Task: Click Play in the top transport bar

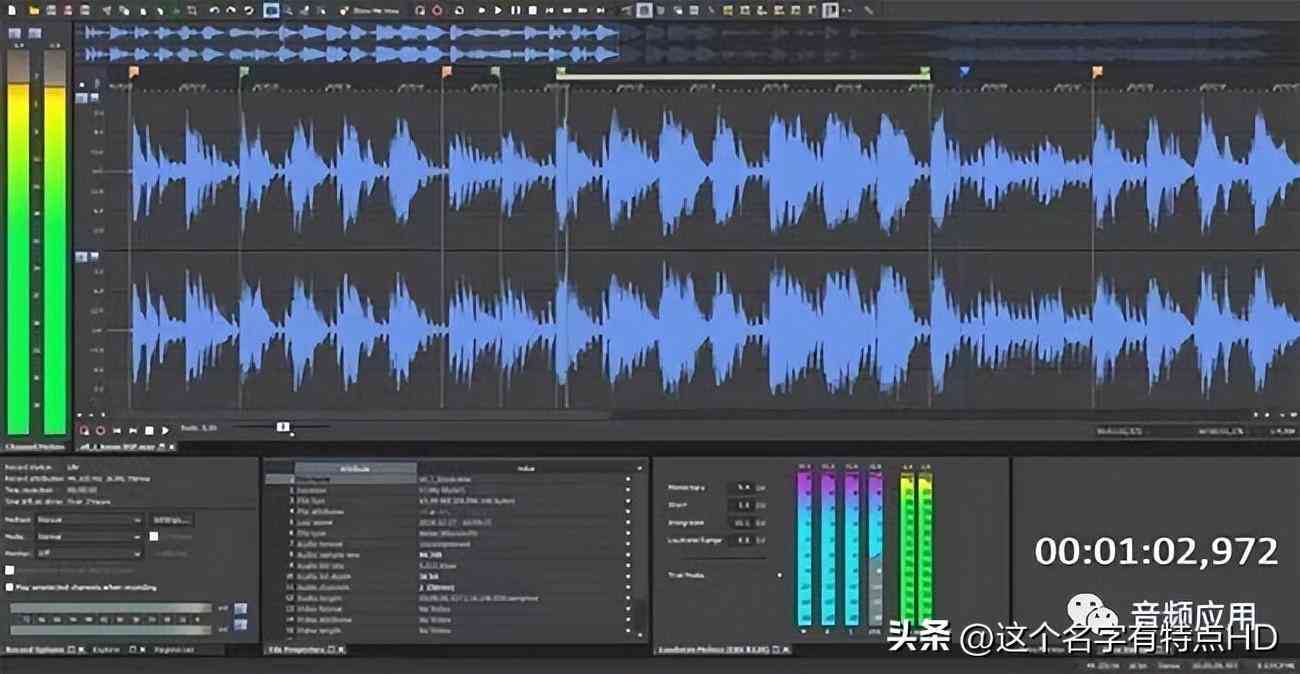Action: click(498, 9)
